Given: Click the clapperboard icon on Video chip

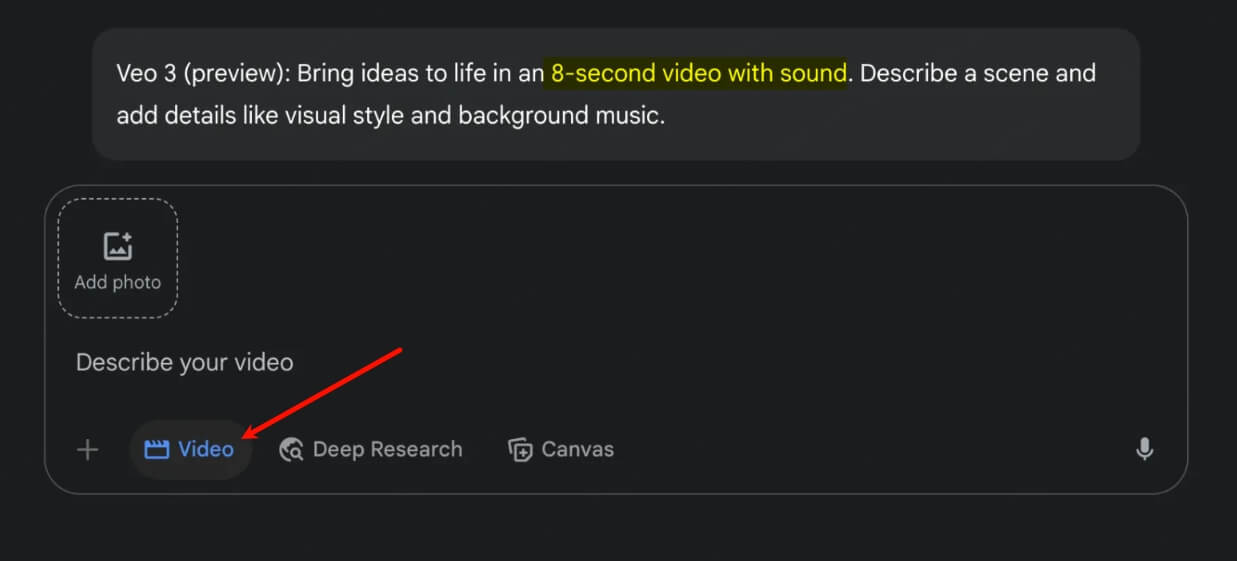Looking at the screenshot, I should pos(156,450).
